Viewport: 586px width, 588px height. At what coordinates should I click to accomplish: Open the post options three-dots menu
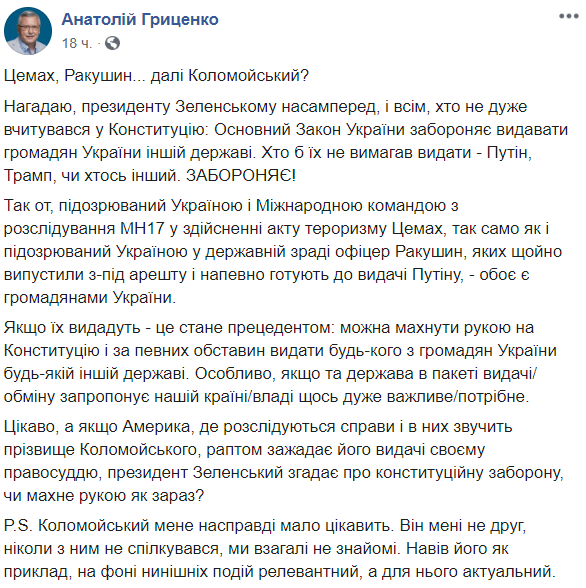(568, 16)
